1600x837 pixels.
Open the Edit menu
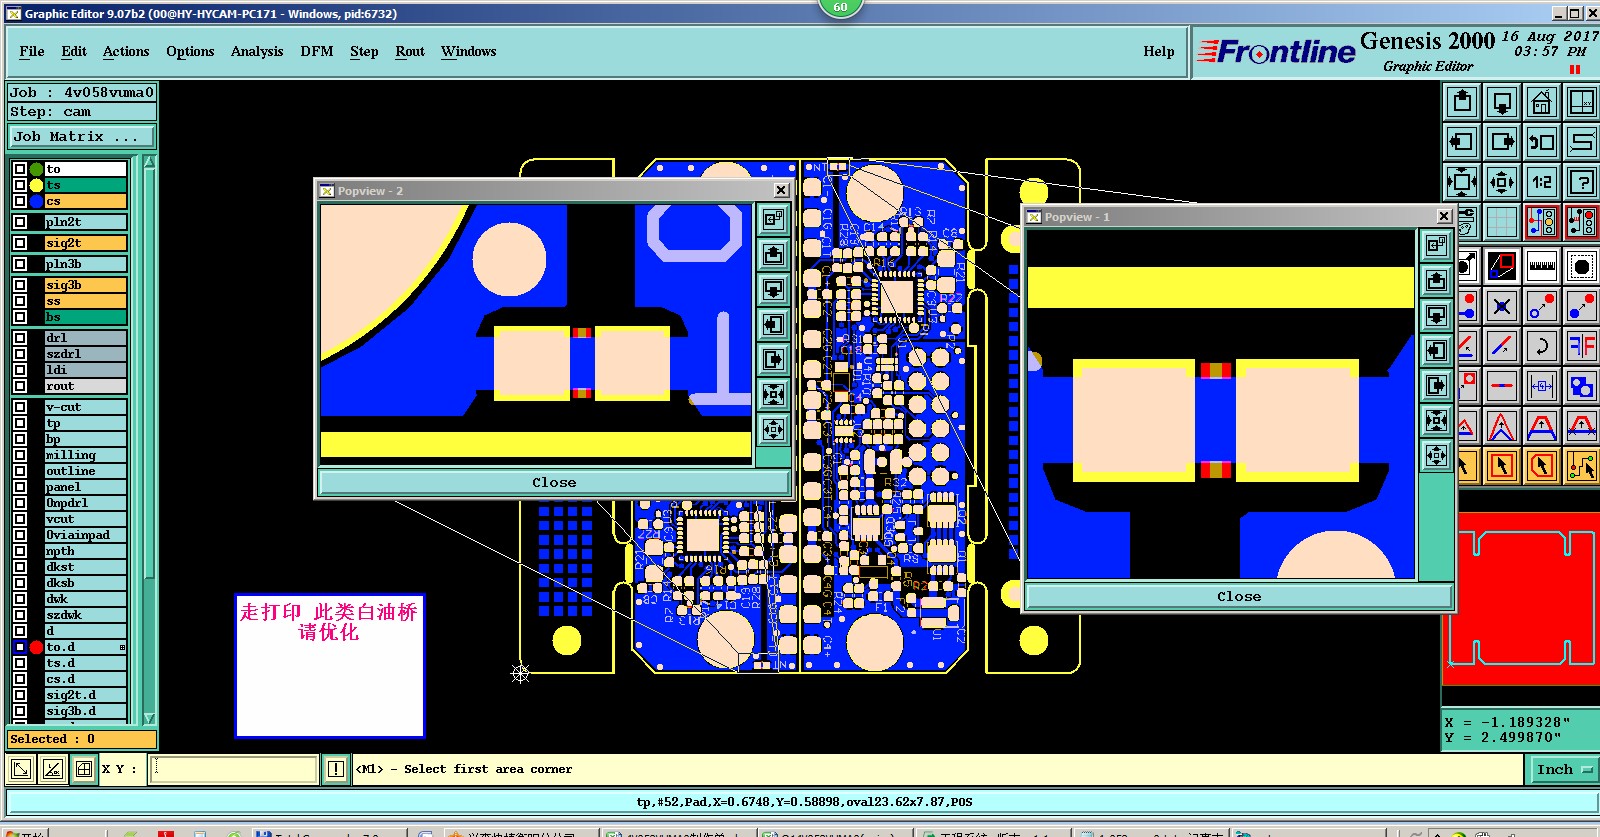click(x=74, y=51)
